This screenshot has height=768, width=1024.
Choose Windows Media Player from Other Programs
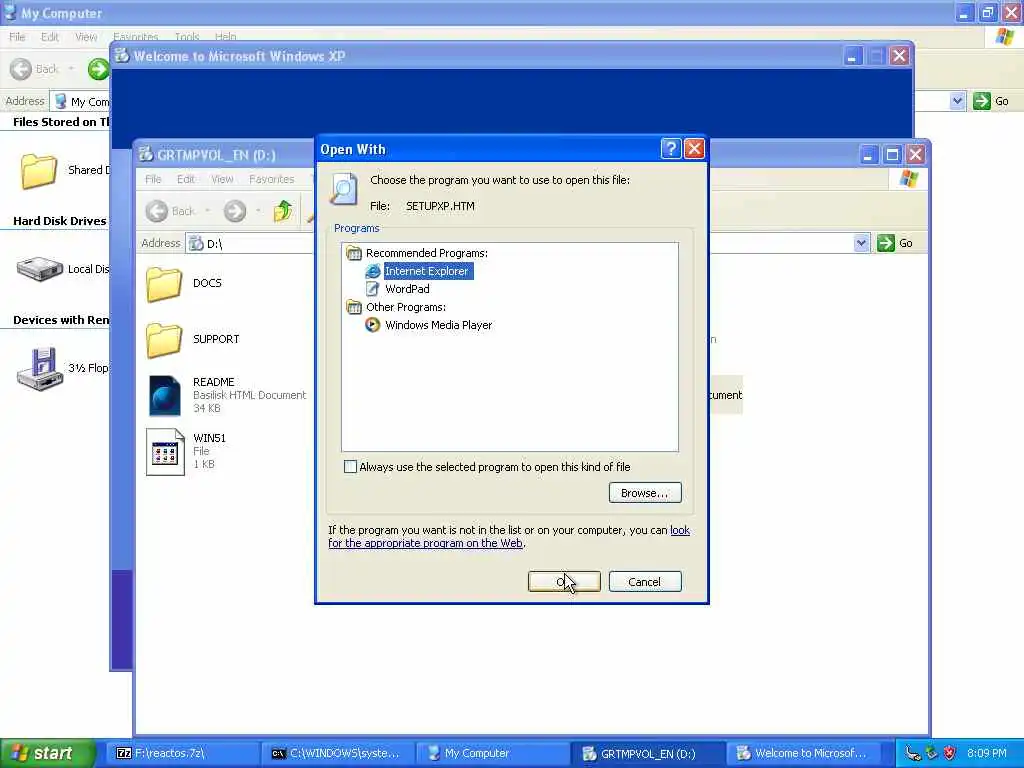[x=438, y=325]
